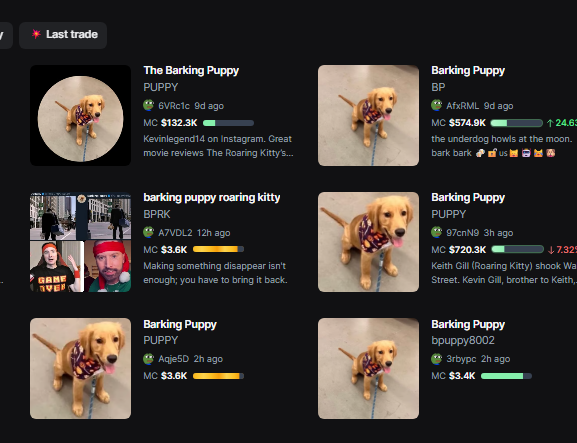The width and height of the screenshot is (577, 443).
Task: Click the spark icon in Last trade
Action: pyautogui.click(x=36, y=34)
